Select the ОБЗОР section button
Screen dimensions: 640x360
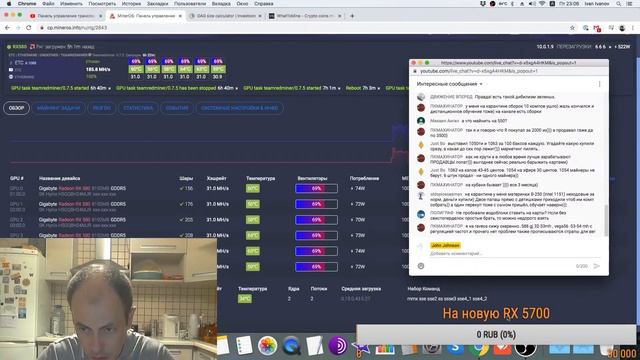tap(17, 108)
